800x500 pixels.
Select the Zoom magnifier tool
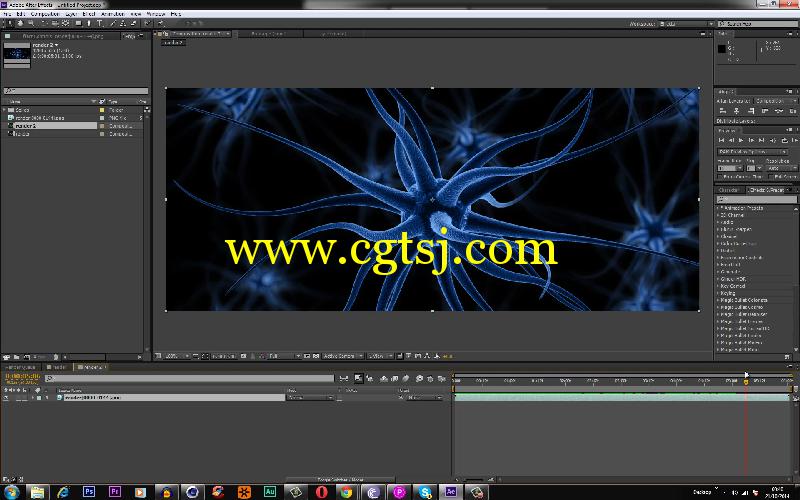[31, 23]
